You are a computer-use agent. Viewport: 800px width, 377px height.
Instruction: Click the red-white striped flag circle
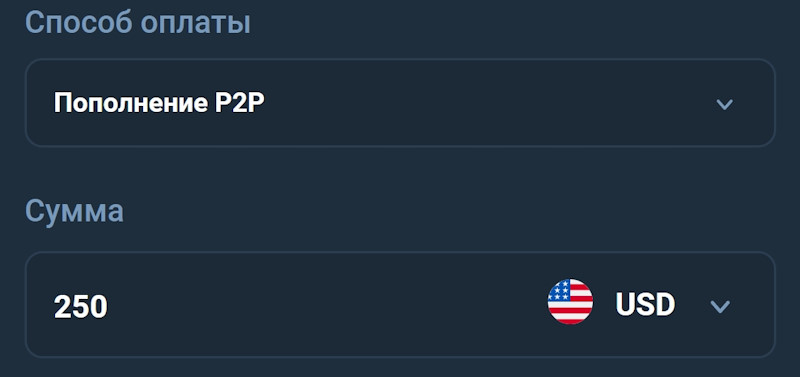[x=570, y=301]
